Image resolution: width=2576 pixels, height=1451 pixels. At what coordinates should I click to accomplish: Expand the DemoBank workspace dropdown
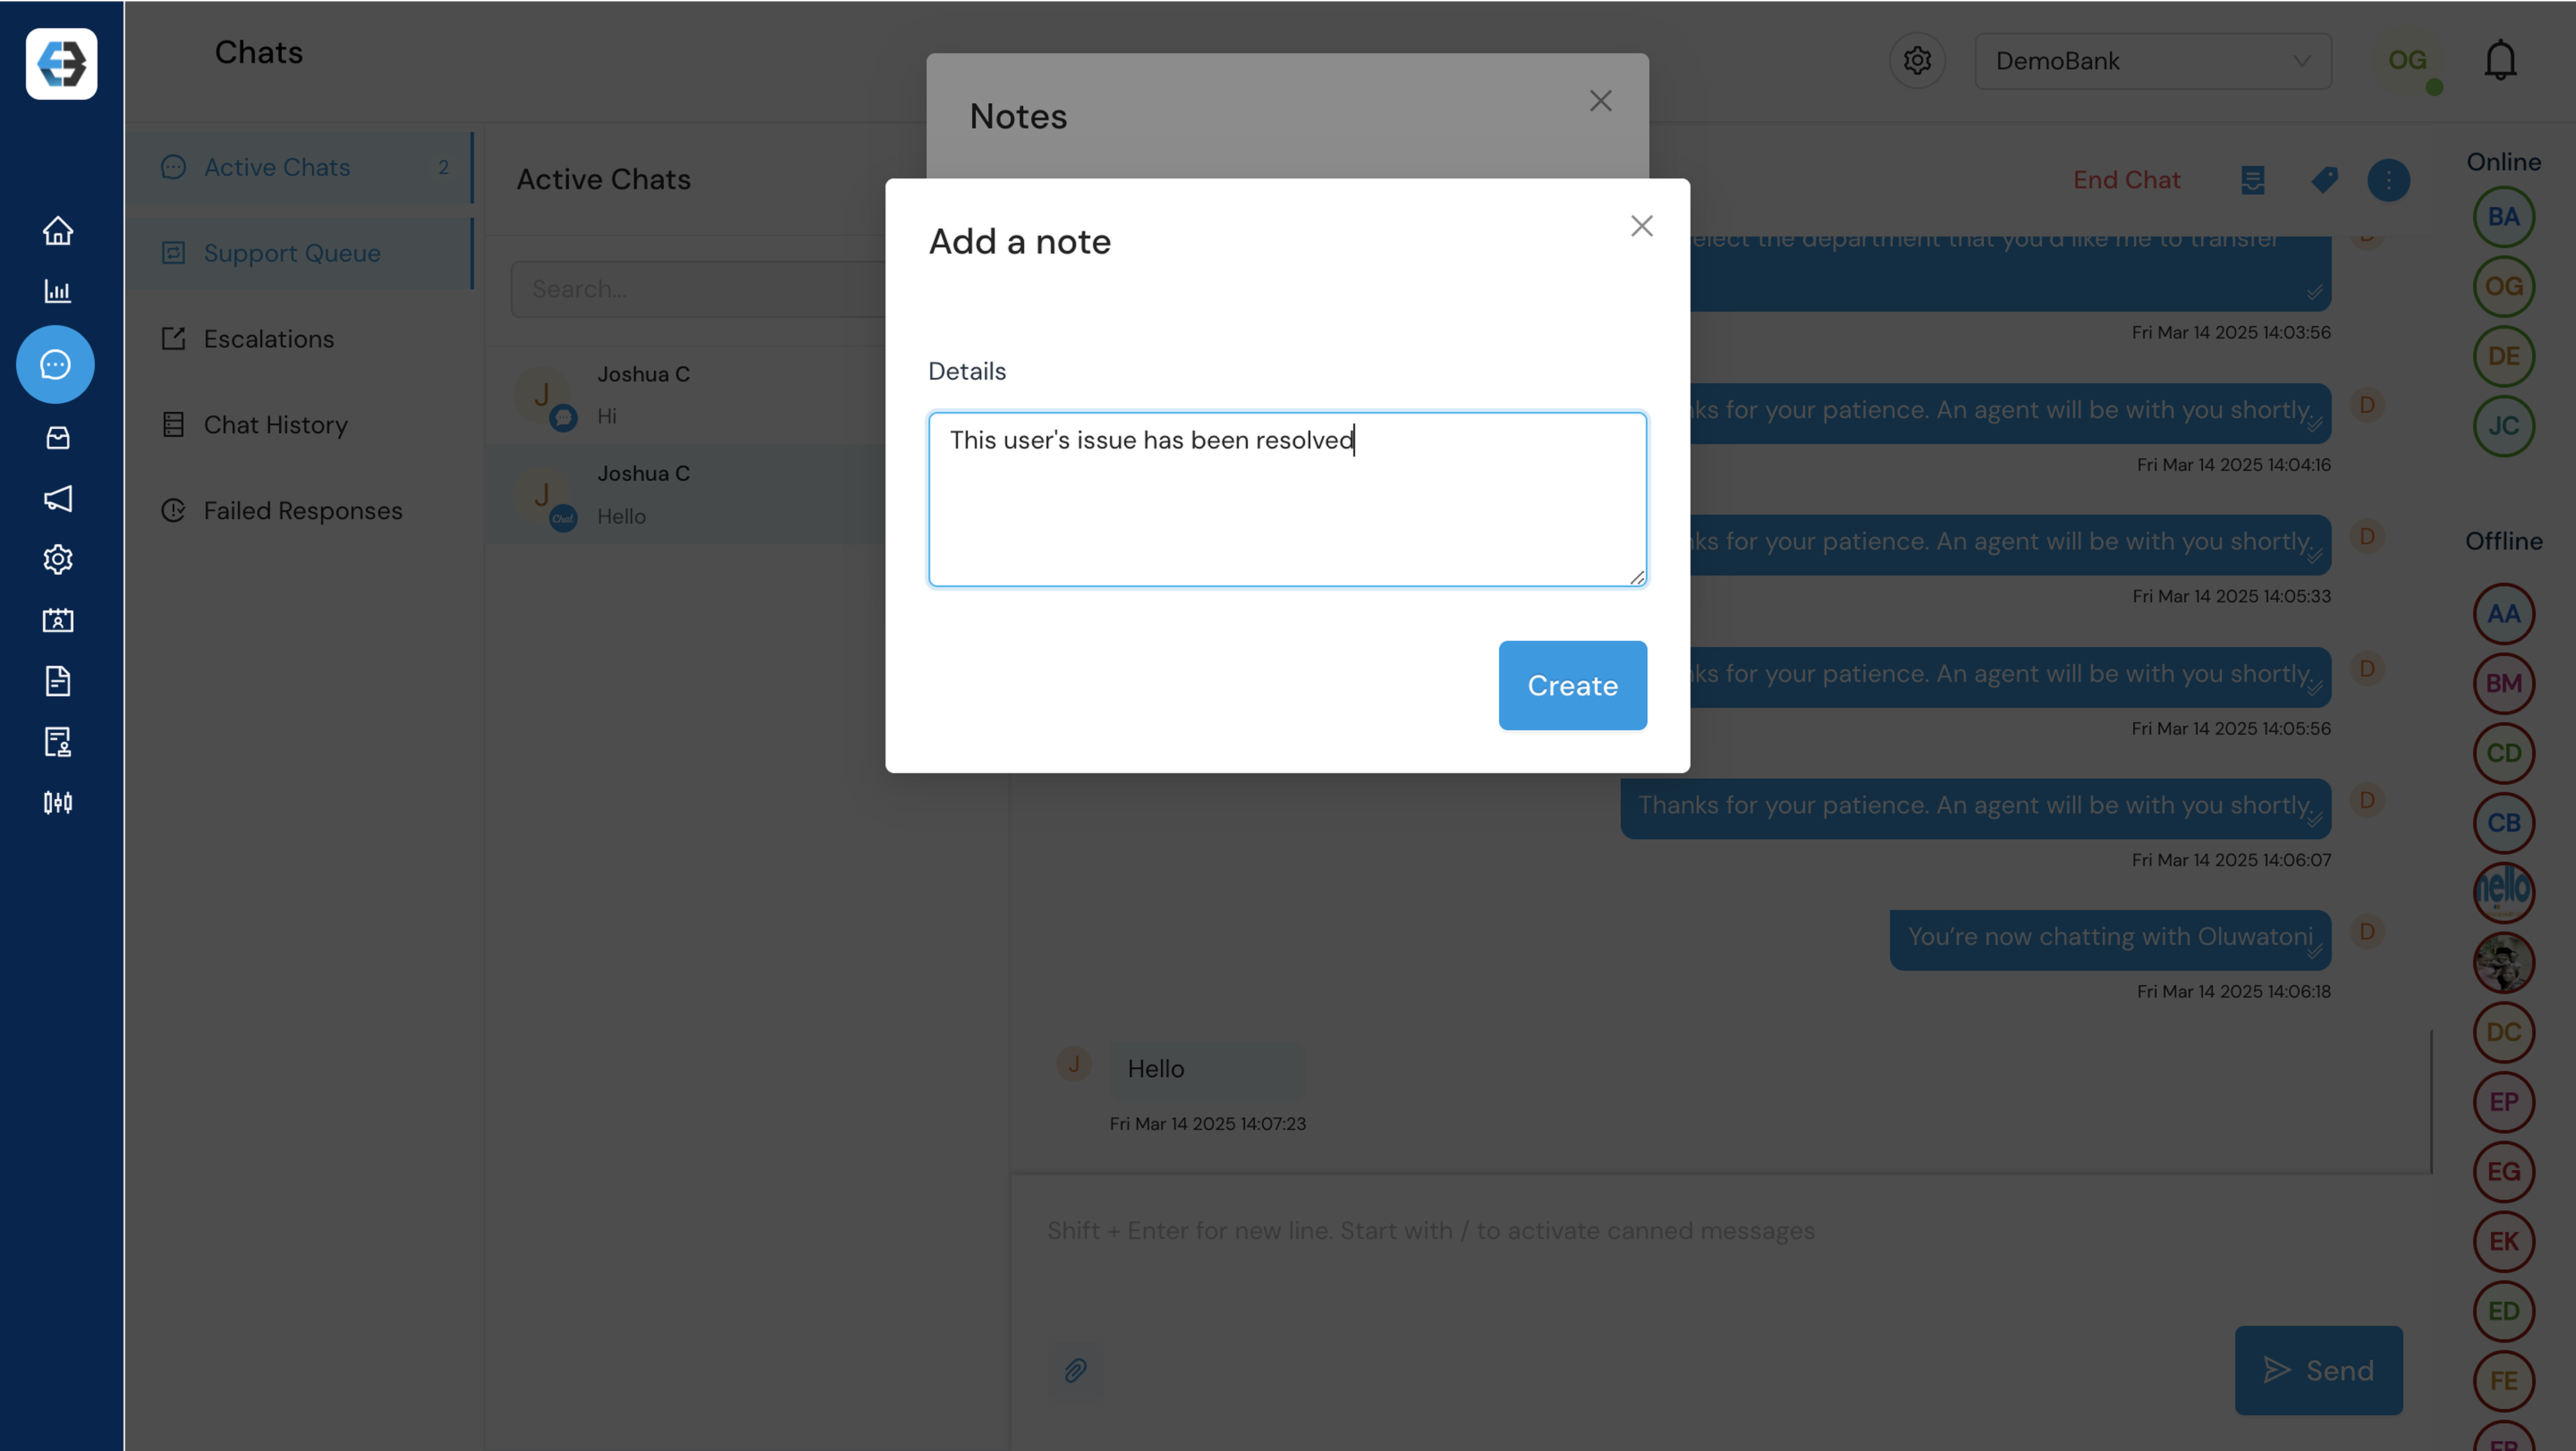tap(2153, 61)
